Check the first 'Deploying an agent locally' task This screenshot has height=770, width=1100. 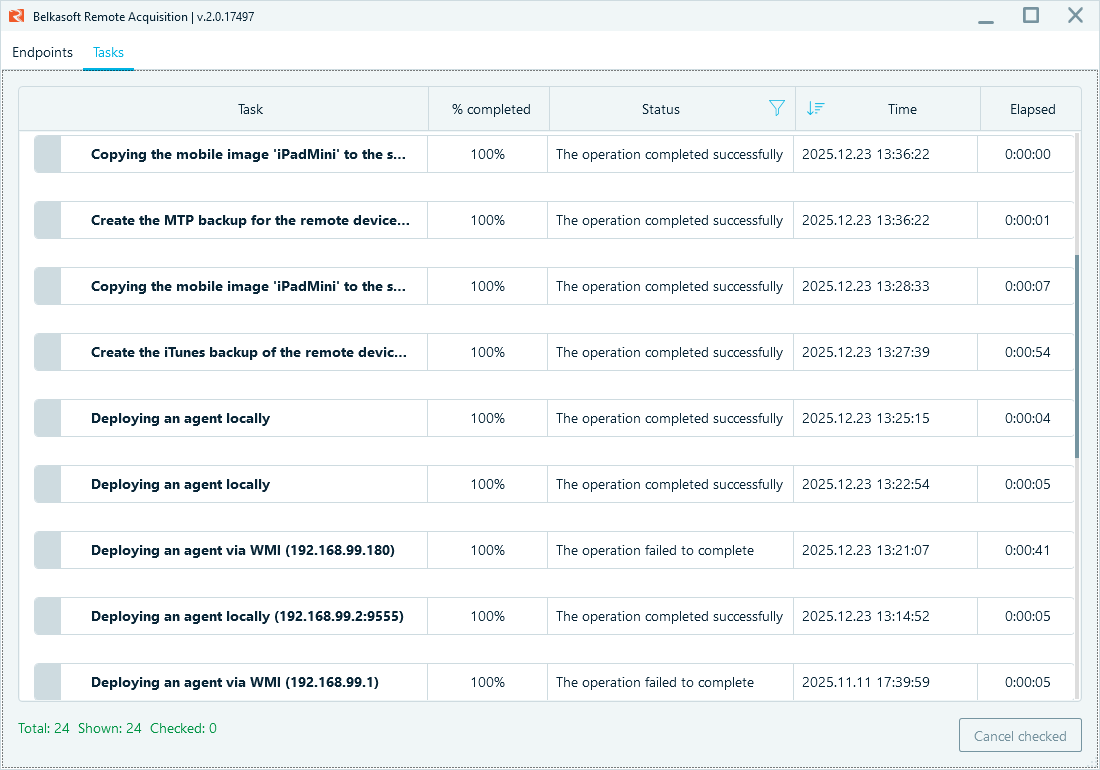46,418
